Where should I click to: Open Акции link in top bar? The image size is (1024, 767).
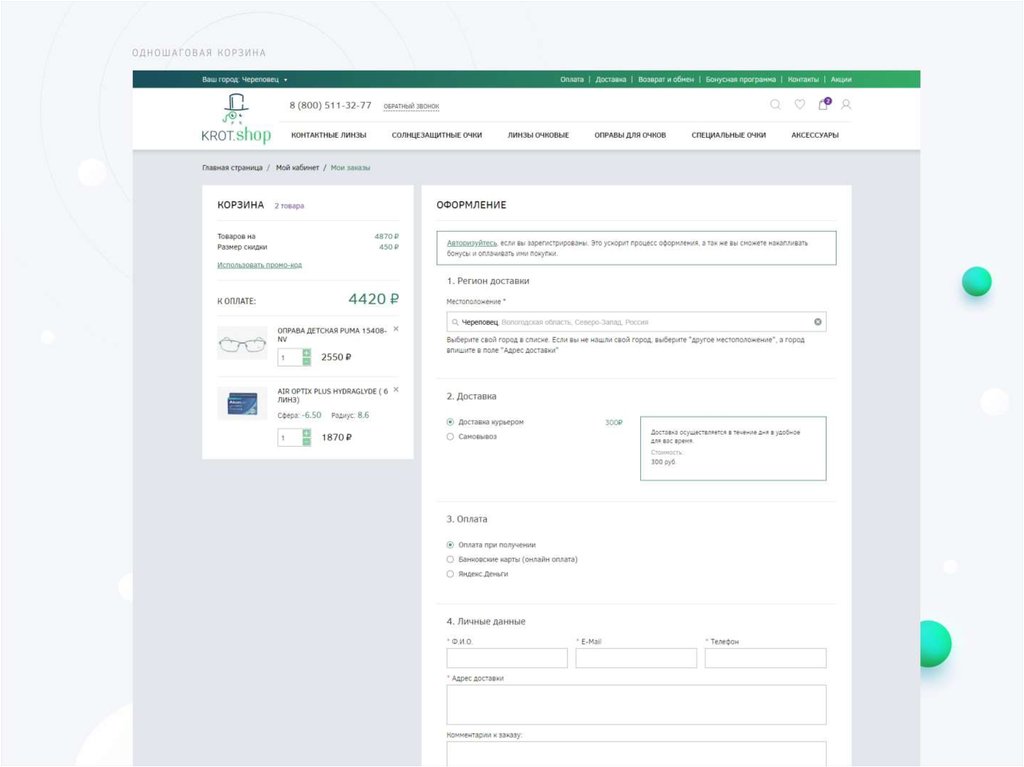coord(841,80)
